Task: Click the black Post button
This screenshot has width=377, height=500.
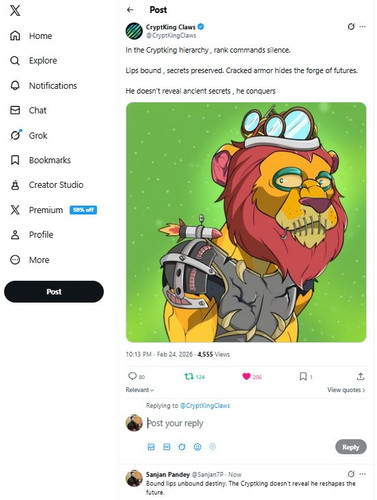Action: [x=54, y=292]
